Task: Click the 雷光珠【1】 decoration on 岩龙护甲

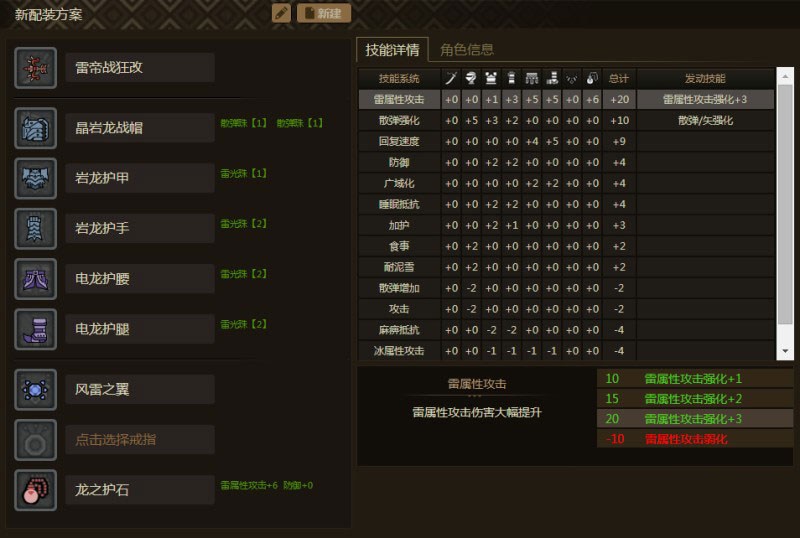Action: pyautogui.click(x=243, y=173)
